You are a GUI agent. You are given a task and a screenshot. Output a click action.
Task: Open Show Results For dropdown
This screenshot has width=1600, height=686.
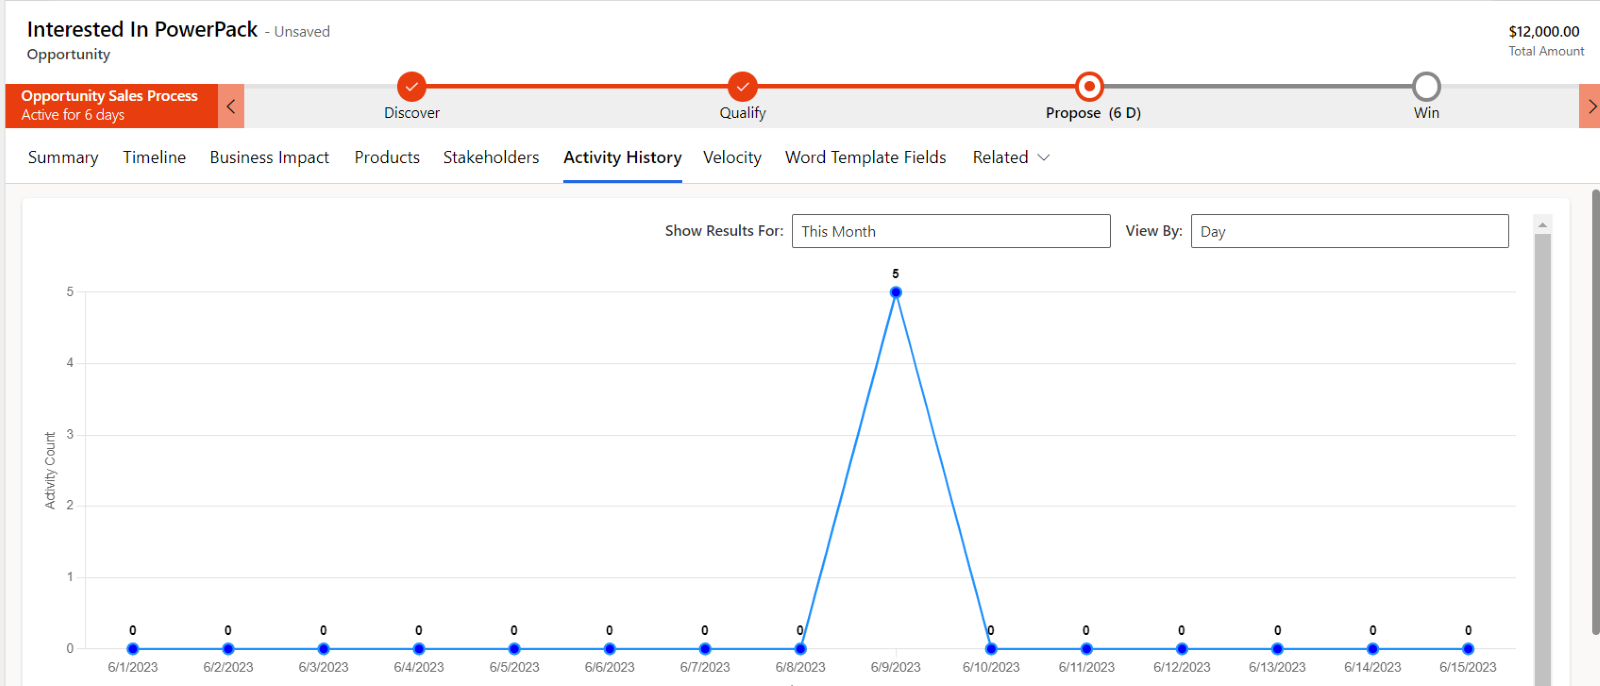tap(951, 231)
